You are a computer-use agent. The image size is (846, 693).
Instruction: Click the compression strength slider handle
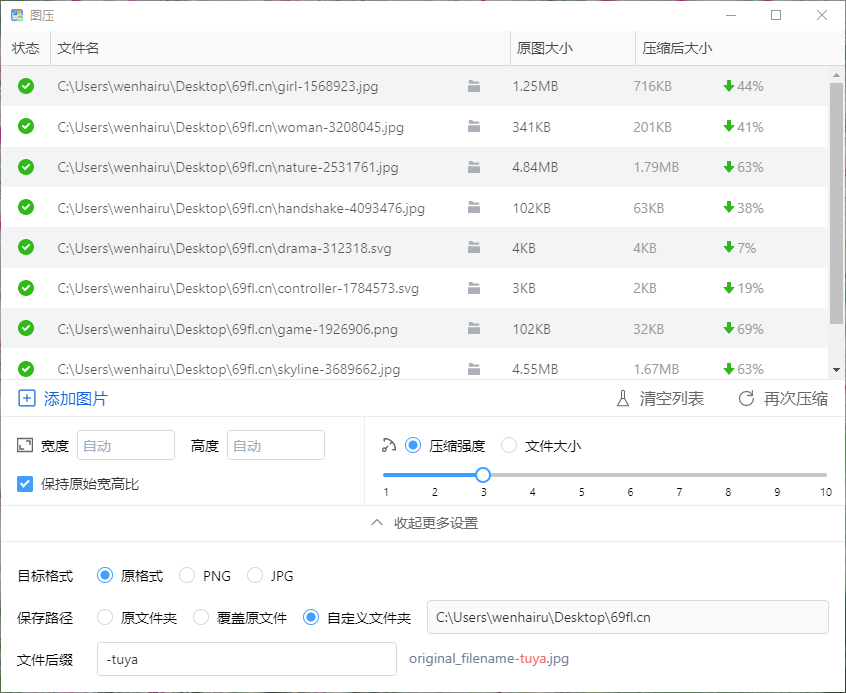click(x=483, y=475)
